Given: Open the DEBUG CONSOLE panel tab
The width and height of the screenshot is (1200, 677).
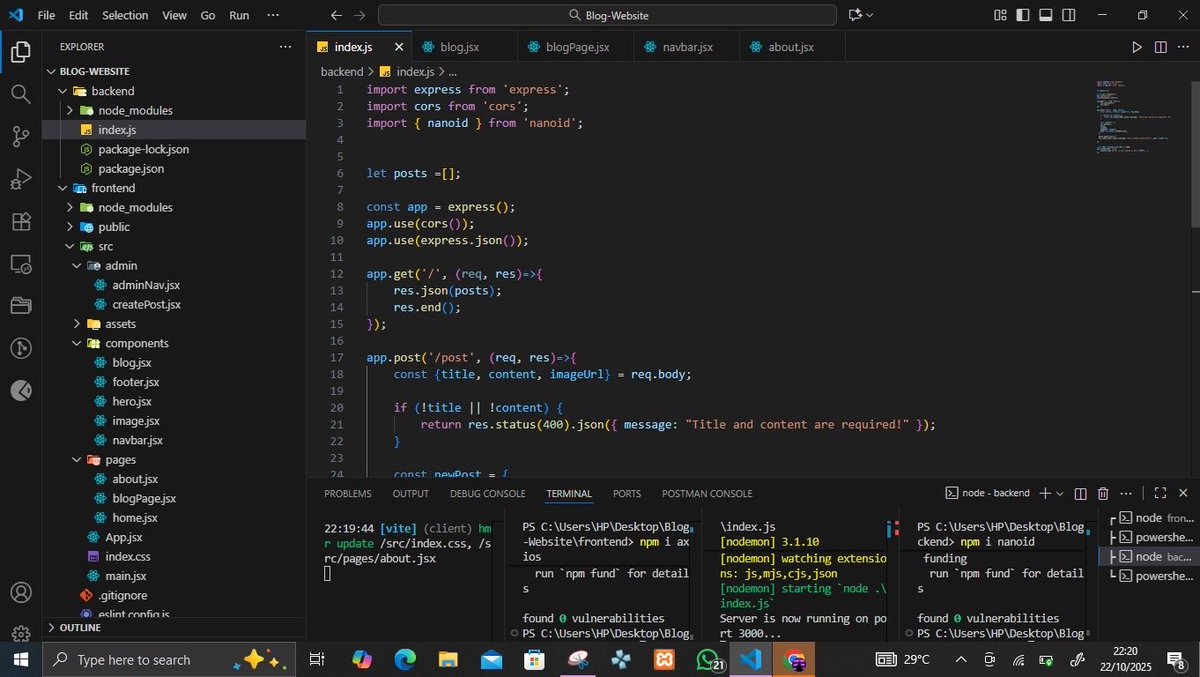Looking at the screenshot, I should 487,493.
